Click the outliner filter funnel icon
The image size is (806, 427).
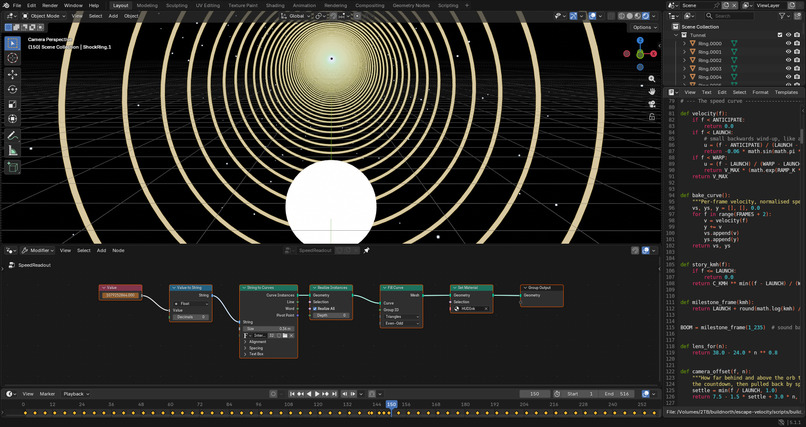[782, 16]
